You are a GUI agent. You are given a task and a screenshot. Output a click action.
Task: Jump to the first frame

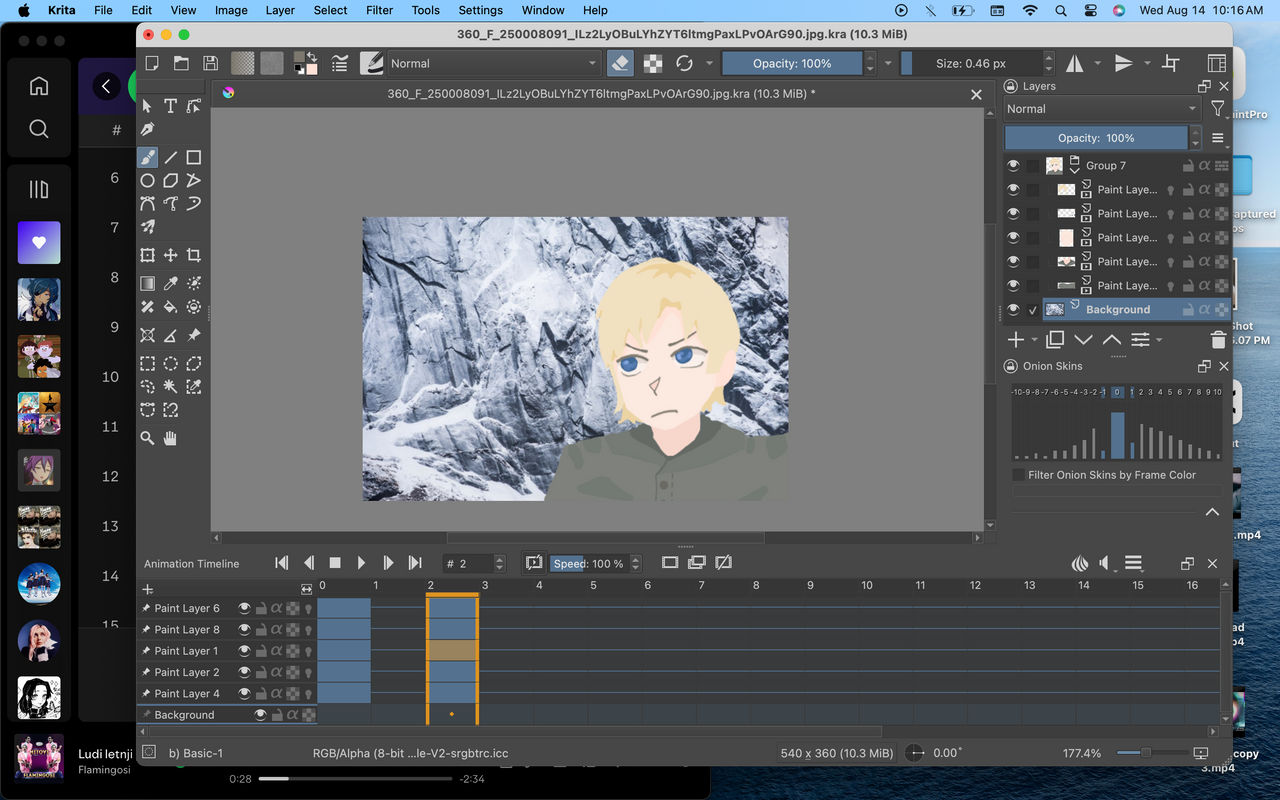tap(282, 563)
